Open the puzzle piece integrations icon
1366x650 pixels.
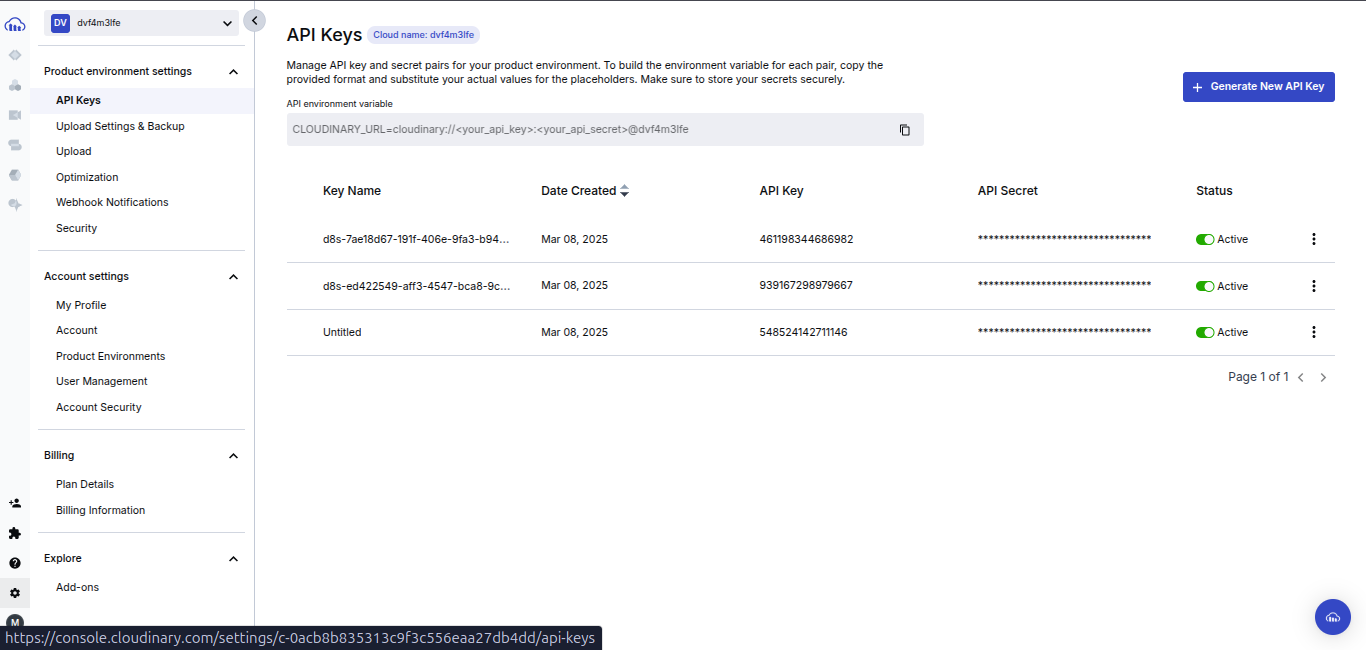tap(15, 533)
